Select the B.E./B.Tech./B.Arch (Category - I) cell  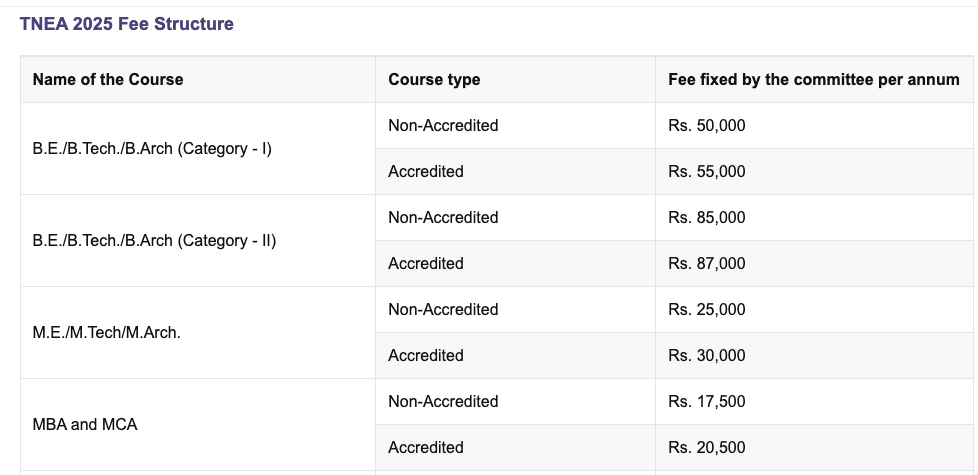152,149
